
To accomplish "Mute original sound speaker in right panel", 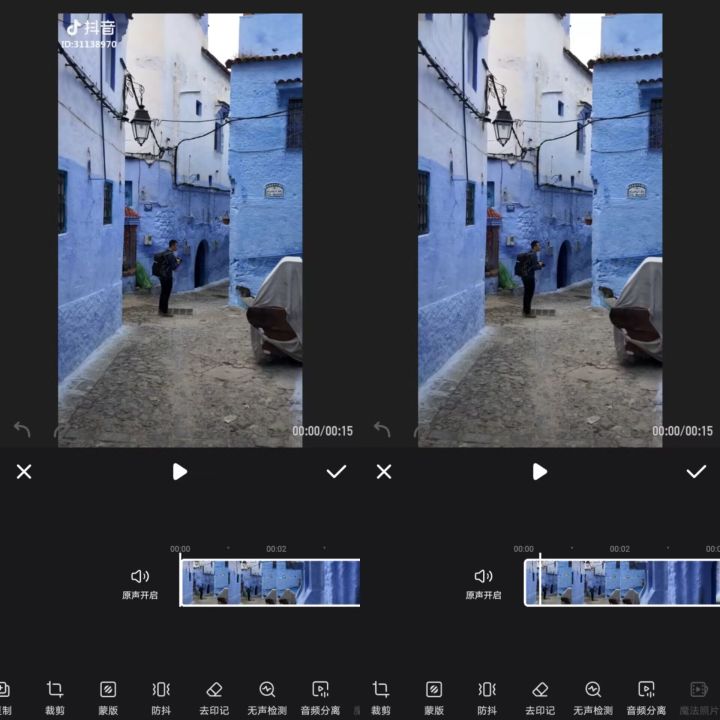I will point(483,576).
